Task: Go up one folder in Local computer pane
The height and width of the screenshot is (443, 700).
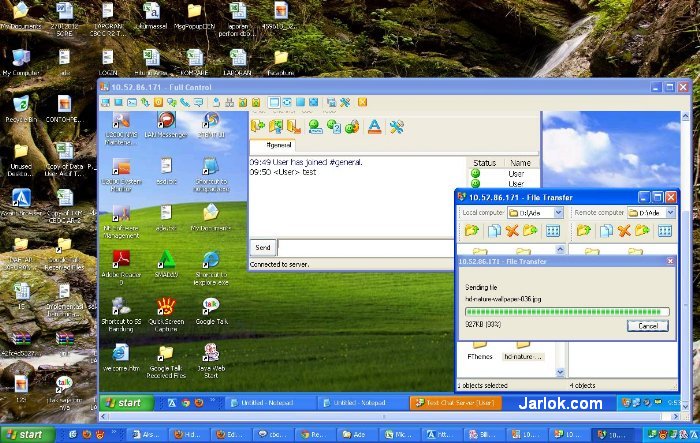Action: (472, 231)
